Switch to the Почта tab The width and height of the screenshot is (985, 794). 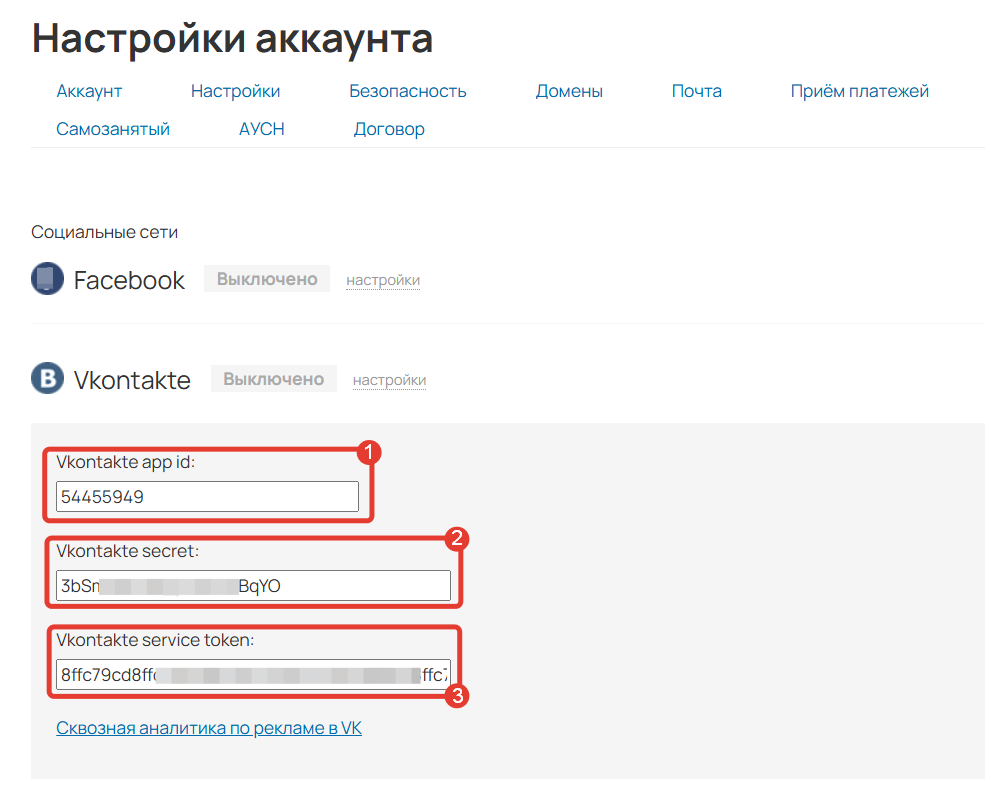(x=697, y=90)
